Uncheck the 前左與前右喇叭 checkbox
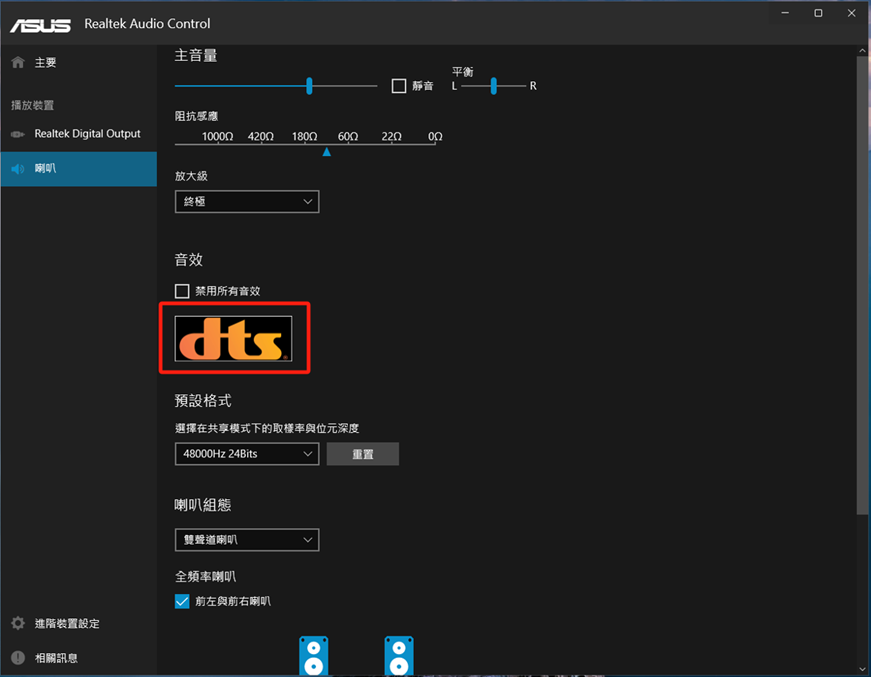Viewport: 871px width, 677px height. (182, 601)
